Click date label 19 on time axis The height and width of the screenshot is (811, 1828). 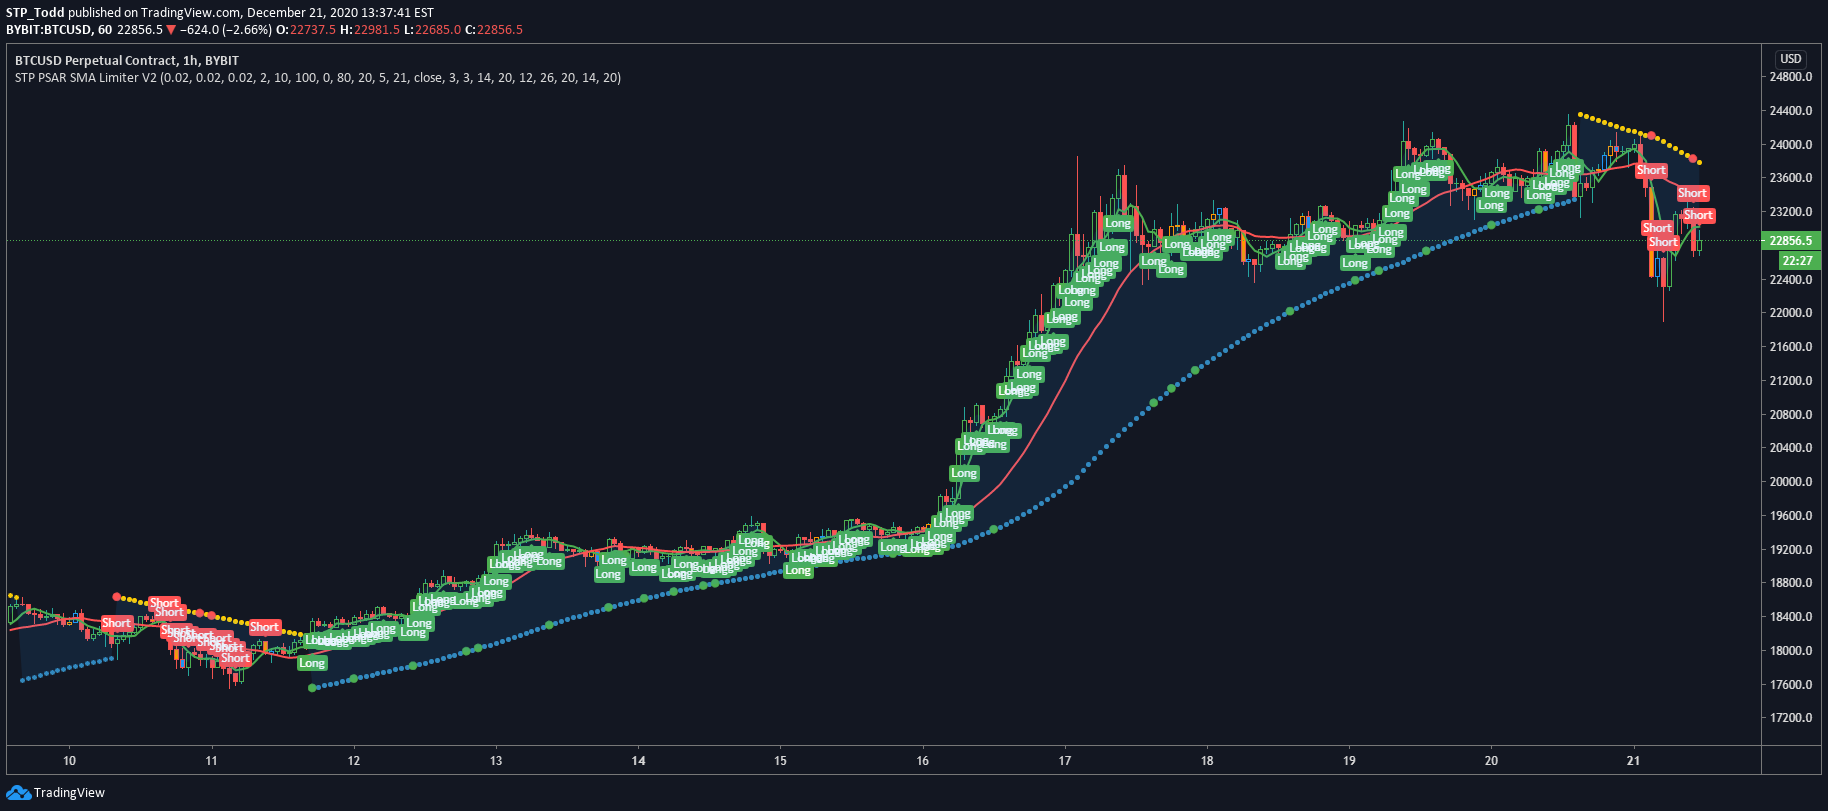[1349, 761]
